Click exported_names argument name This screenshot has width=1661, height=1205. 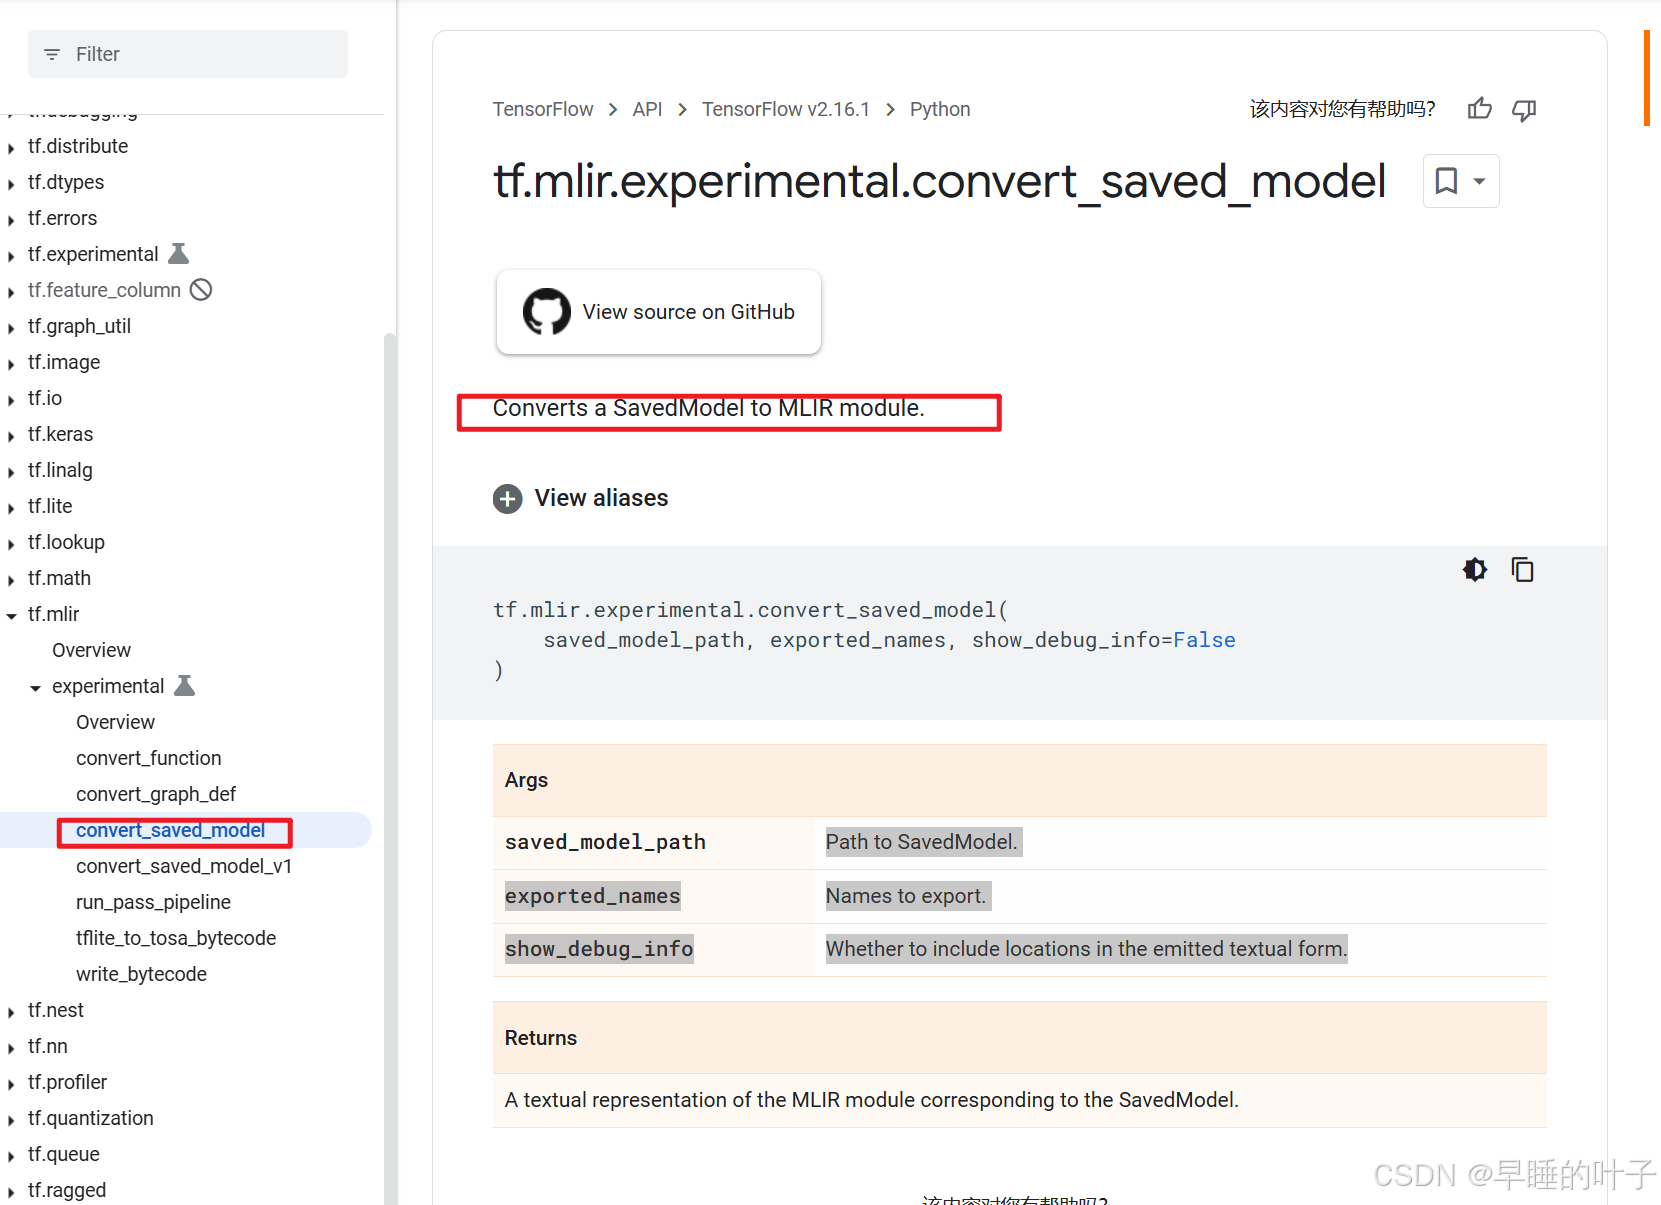point(592,896)
